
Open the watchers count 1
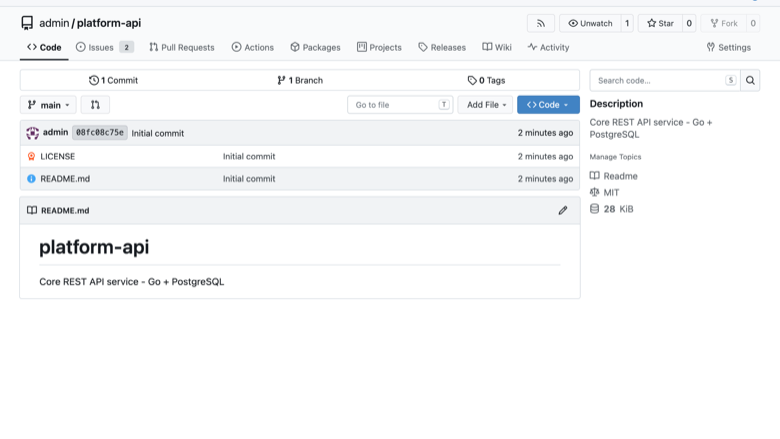(627, 23)
